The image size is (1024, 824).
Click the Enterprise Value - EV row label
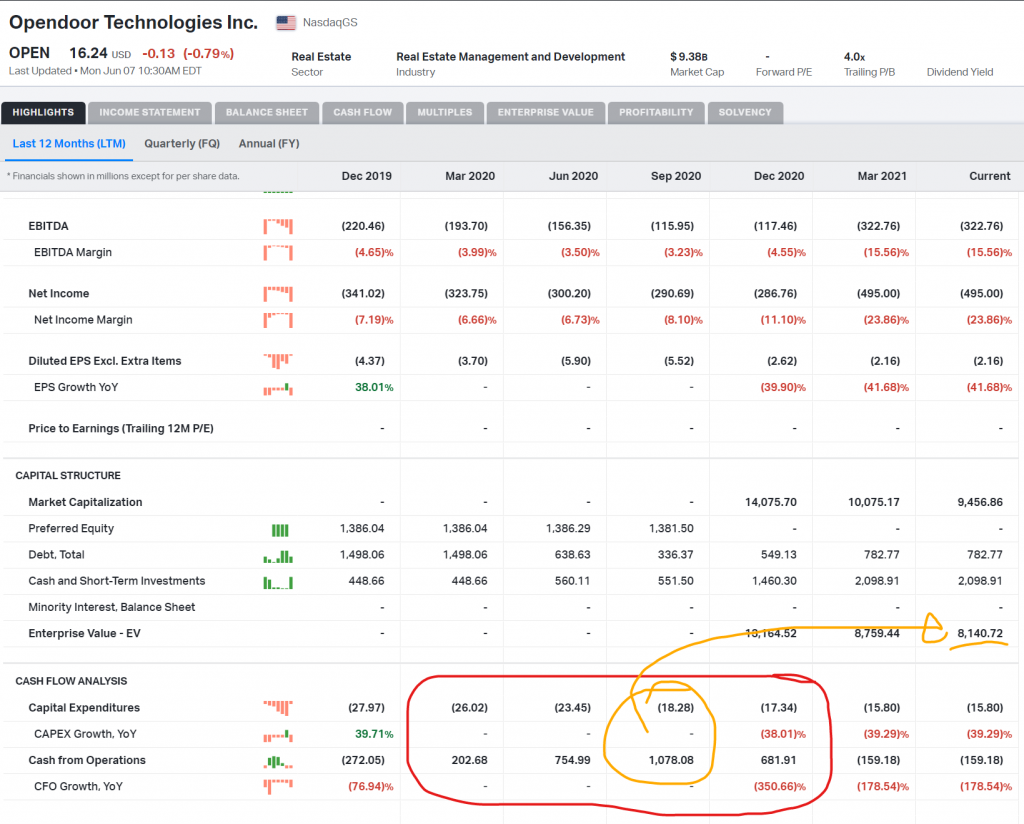pyautogui.click(x=84, y=633)
